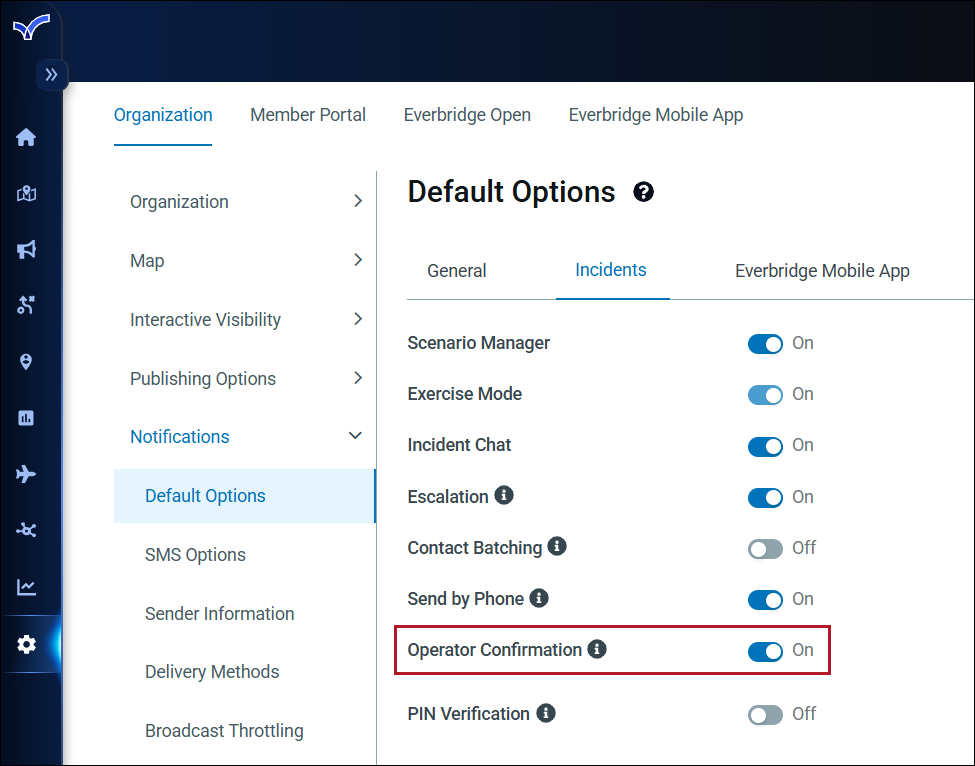The width and height of the screenshot is (975, 766).
Task: Click help icon beside Default Options
Action: coord(644,192)
